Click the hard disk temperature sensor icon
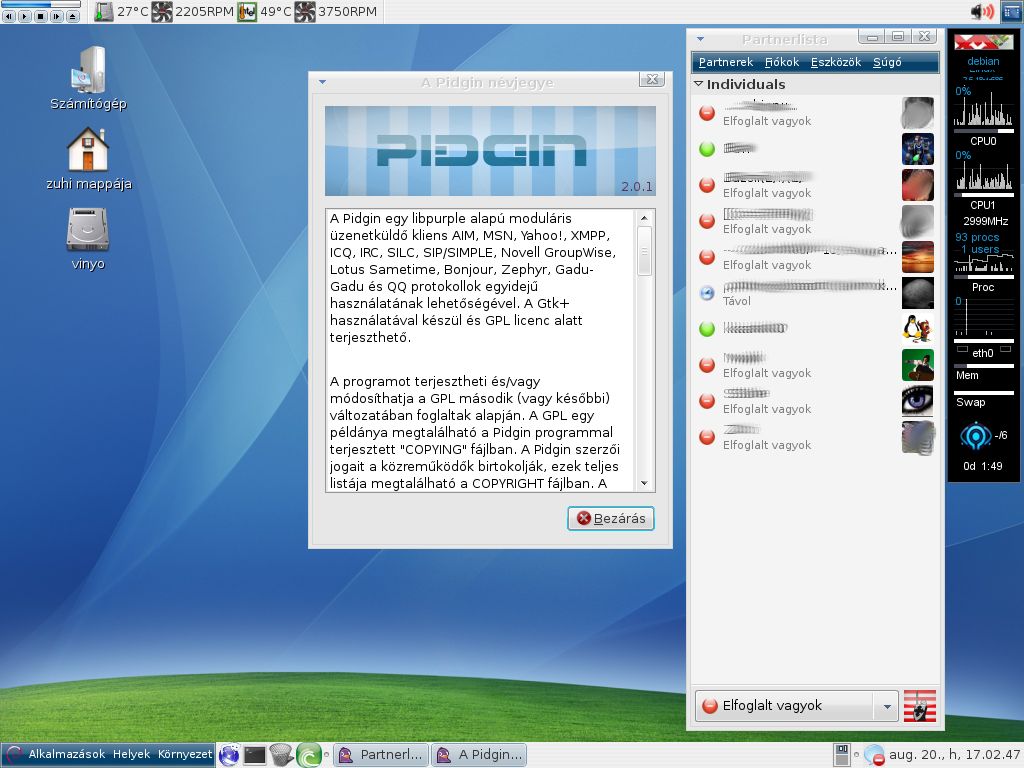This screenshot has width=1024, height=768. click(104, 12)
